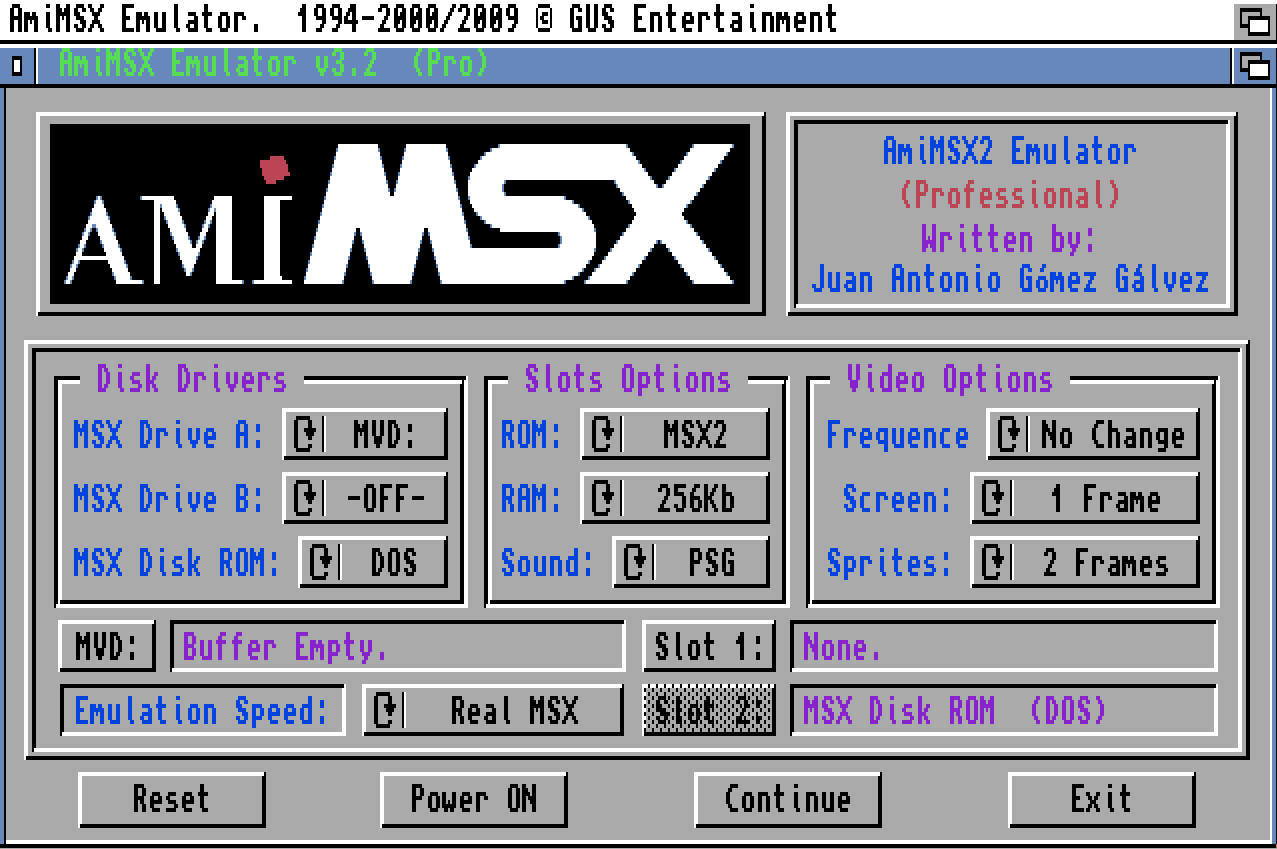Click the window title 'AmiMSX Emulator v3.2 (Pro)'
This screenshot has width=1277, height=849.
coord(273,65)
